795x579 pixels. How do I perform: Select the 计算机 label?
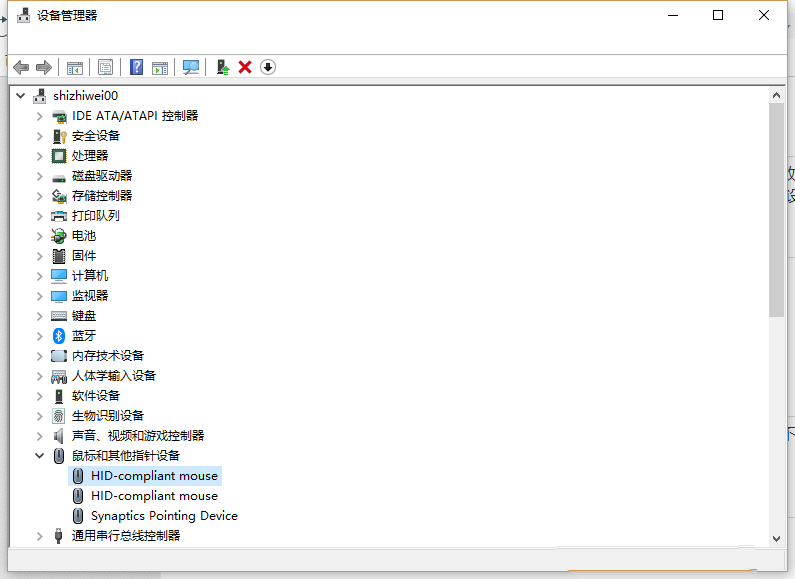click(90, 276)
